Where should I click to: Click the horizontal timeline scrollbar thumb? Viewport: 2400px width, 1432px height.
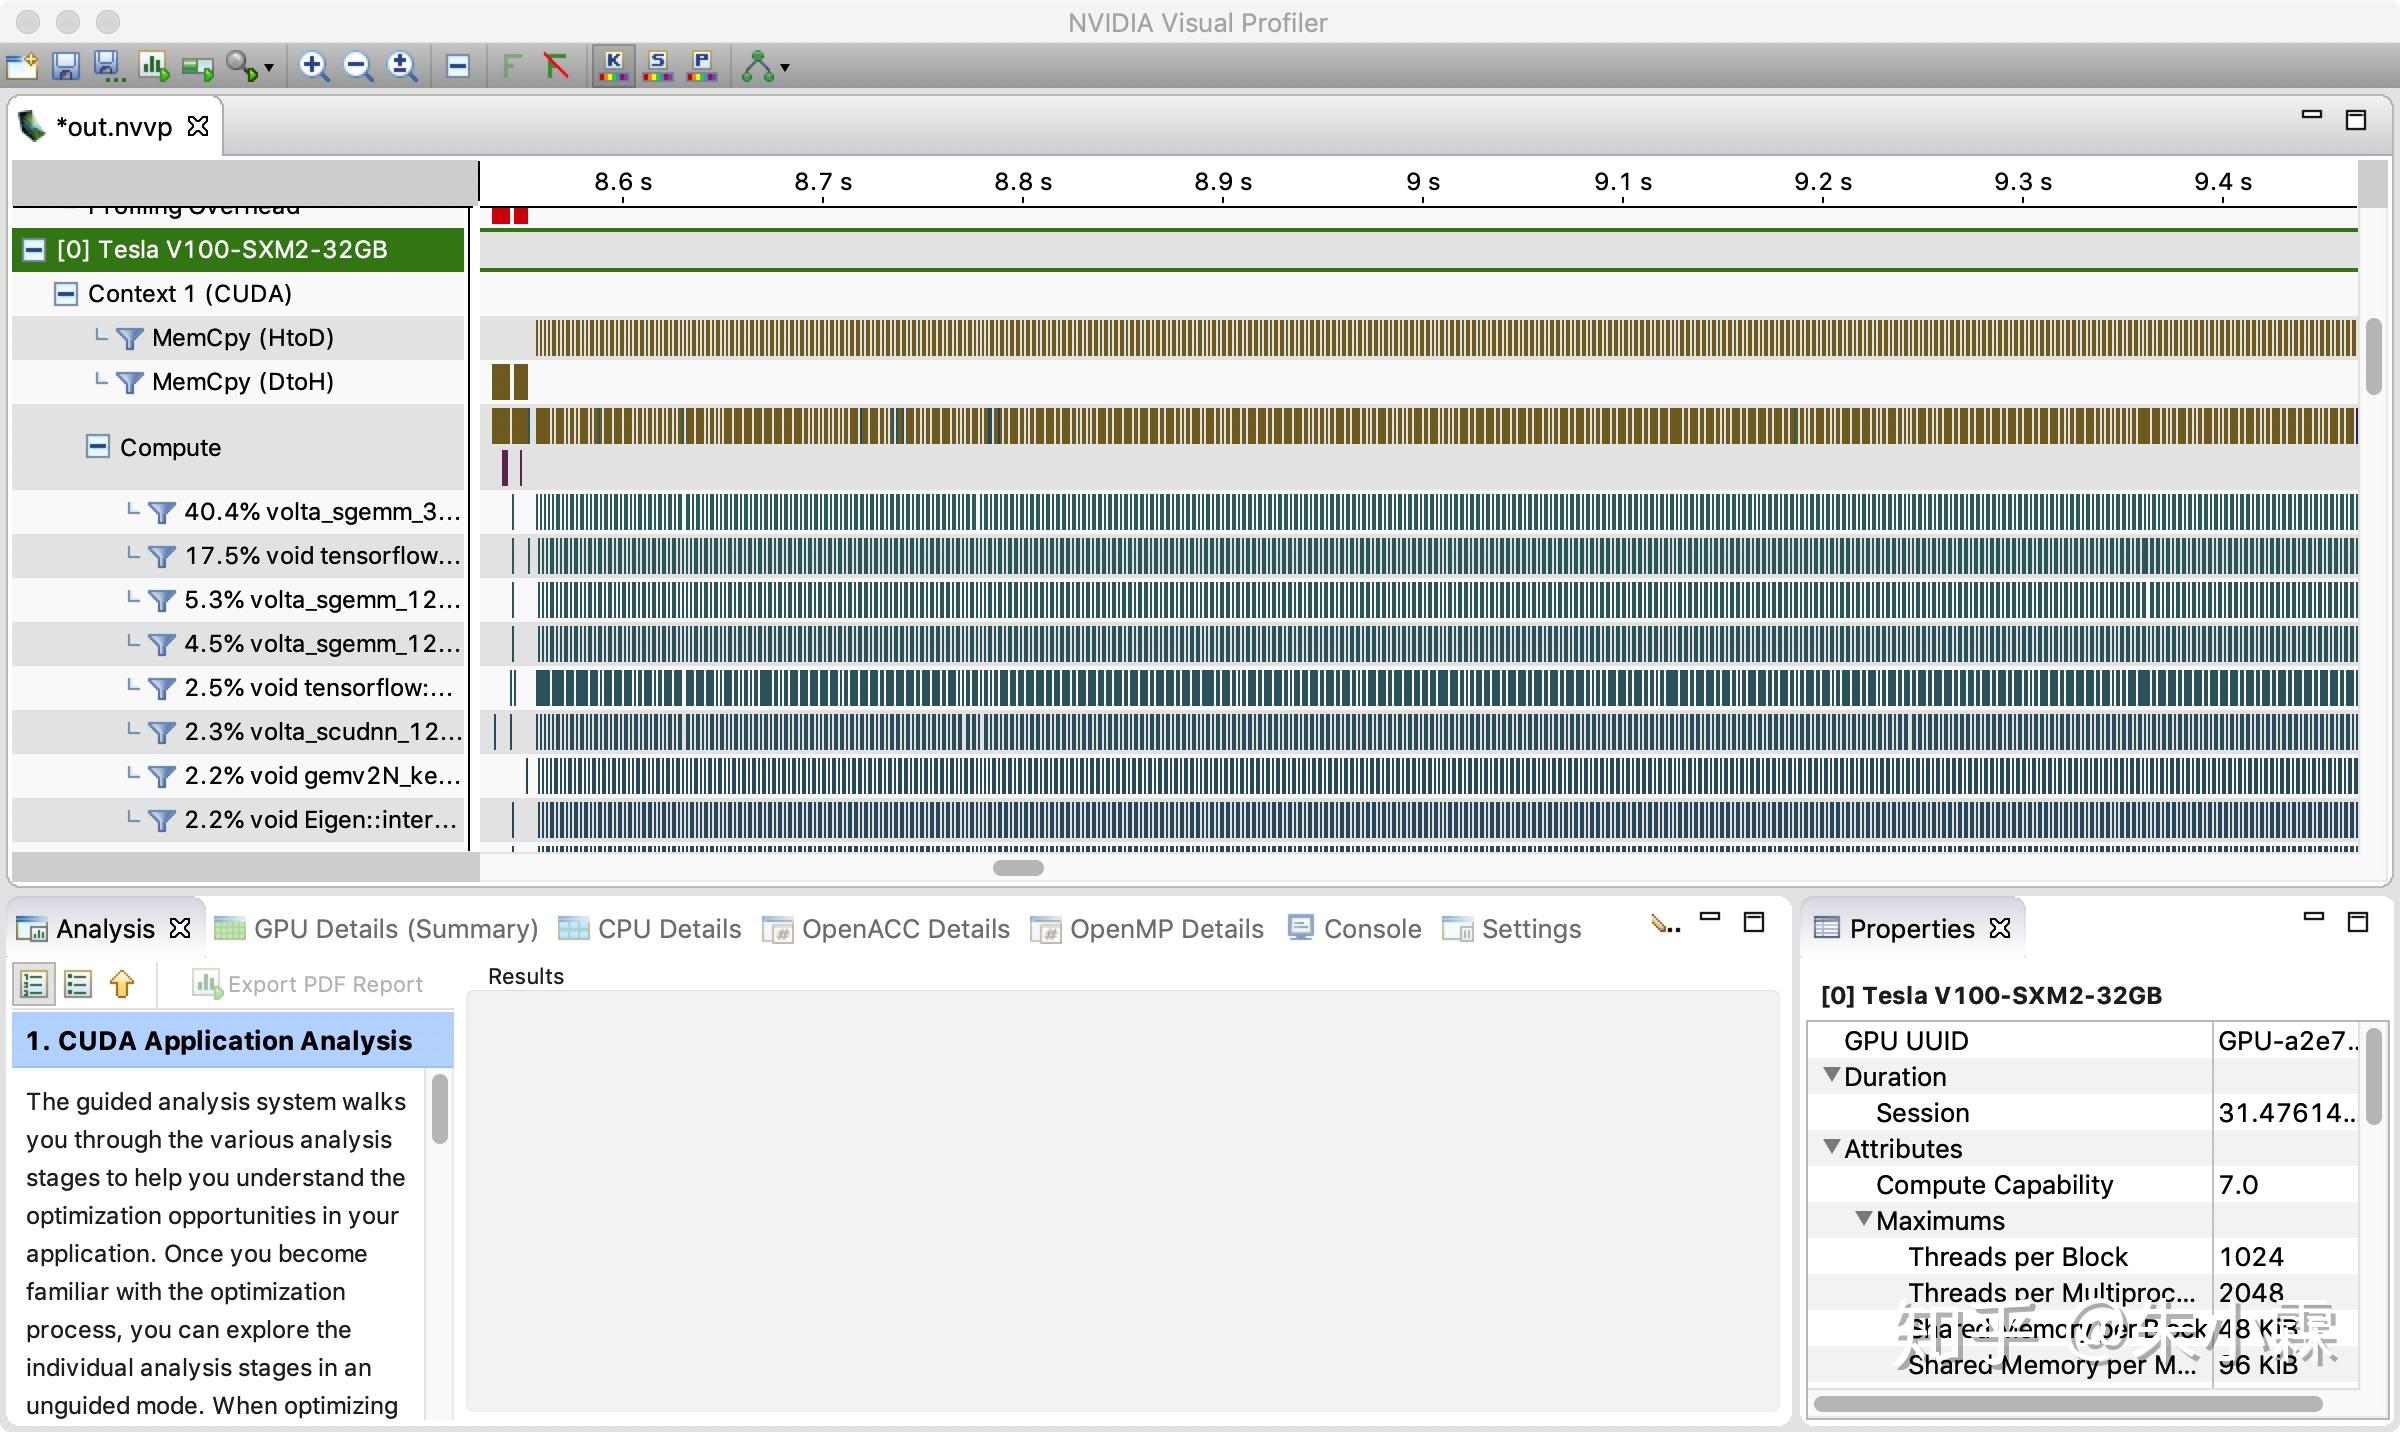(x=1018, y=868)
